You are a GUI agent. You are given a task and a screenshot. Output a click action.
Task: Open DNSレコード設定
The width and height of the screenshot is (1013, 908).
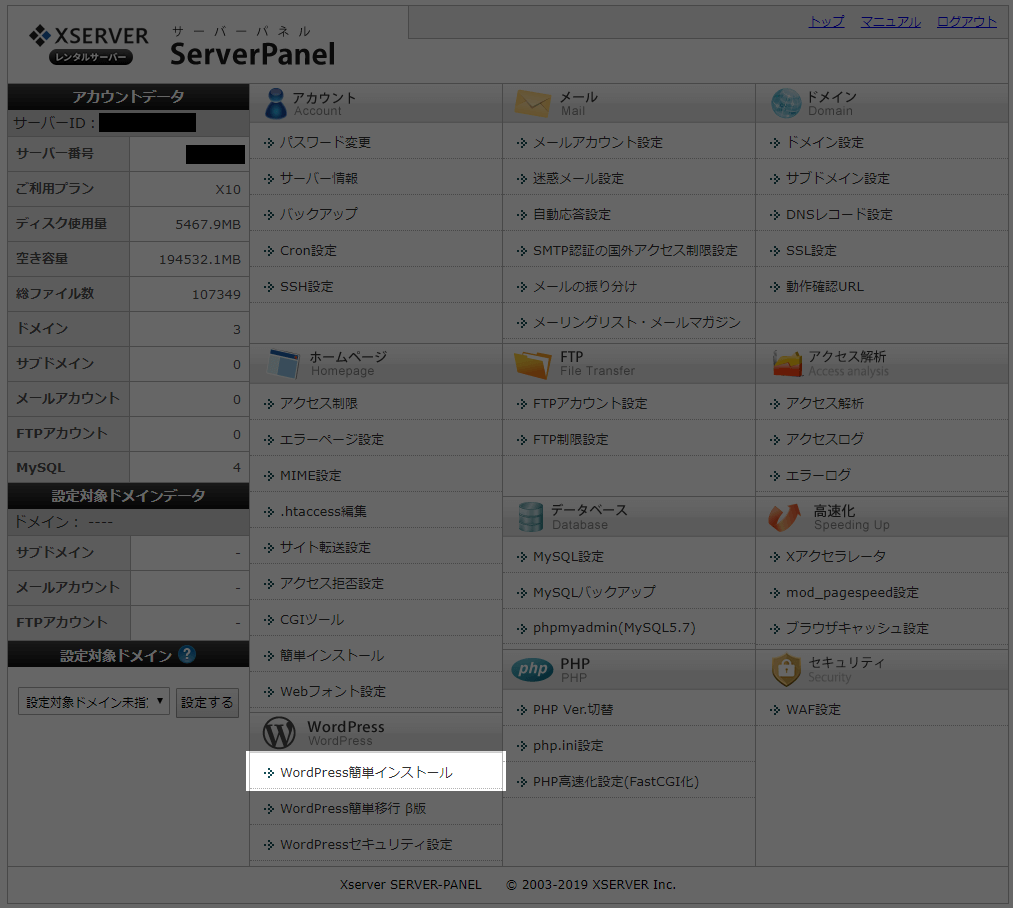pyautogui.click(x=839, y=214)
